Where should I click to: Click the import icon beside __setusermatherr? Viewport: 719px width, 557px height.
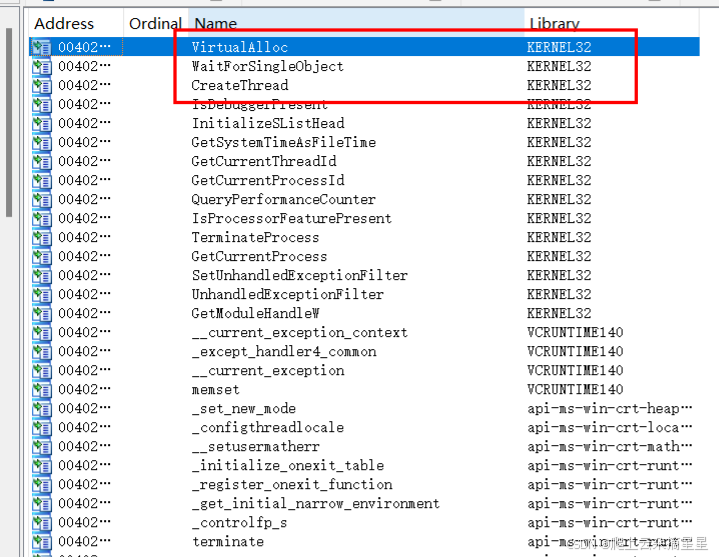[41, 447]
